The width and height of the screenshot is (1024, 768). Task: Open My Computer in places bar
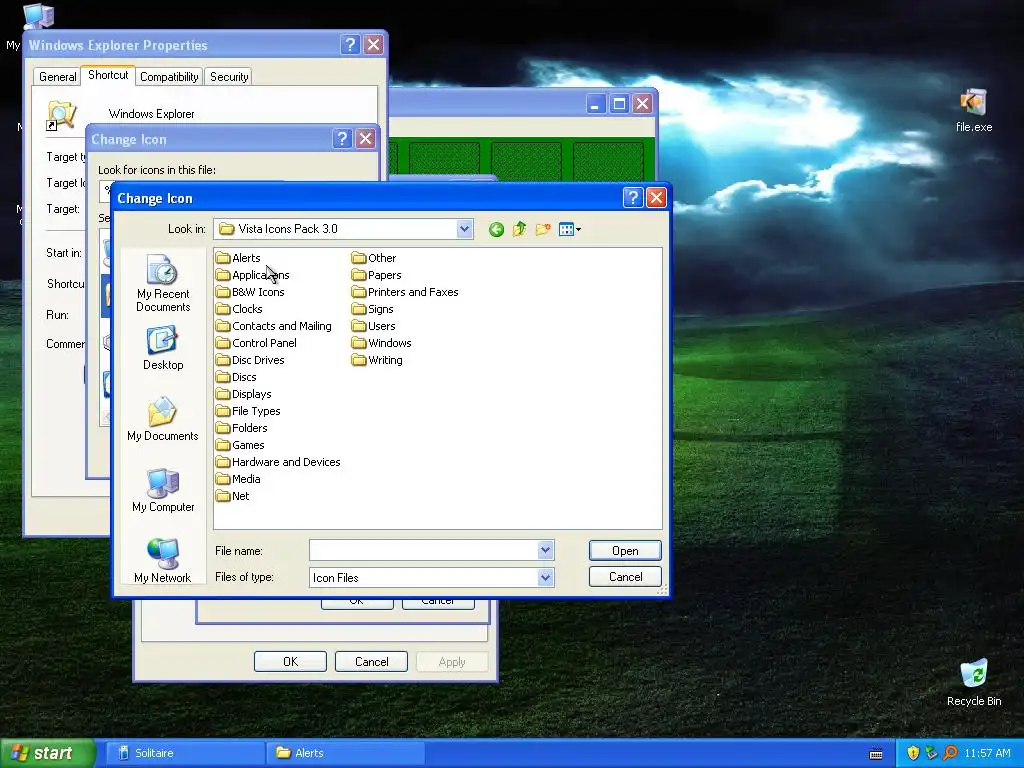pos(163,490)
